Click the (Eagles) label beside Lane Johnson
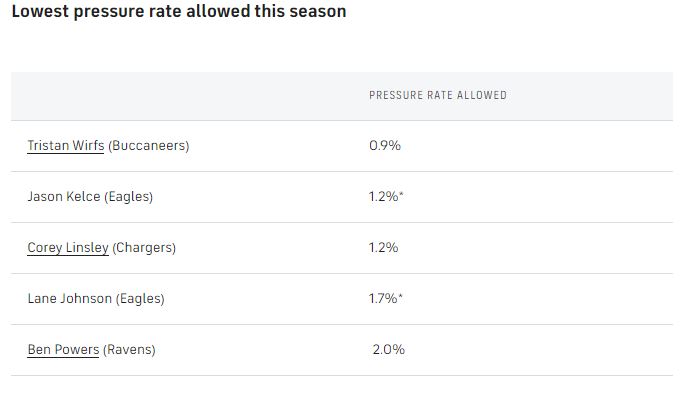693x393 pixels. tap(140, 298)
